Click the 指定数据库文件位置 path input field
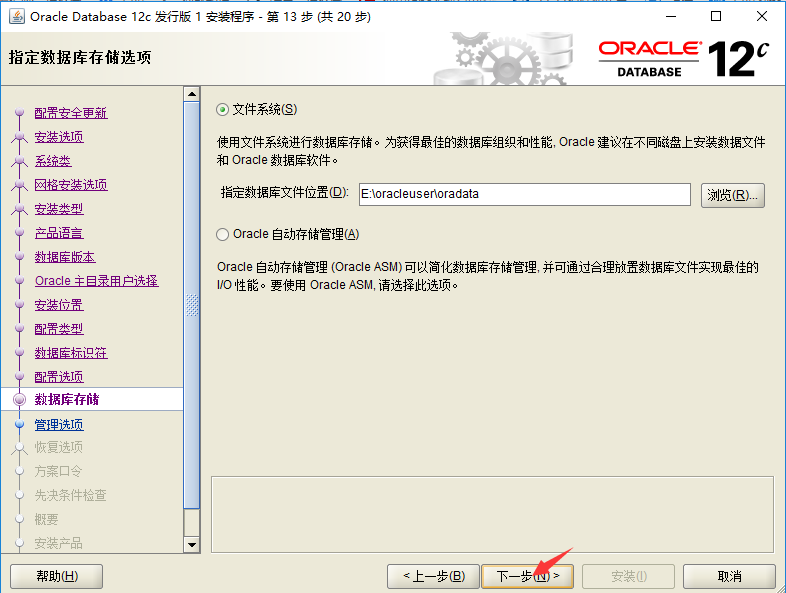Image resolution: width=786 pixels, height=593 pixels. click(525, 194)
